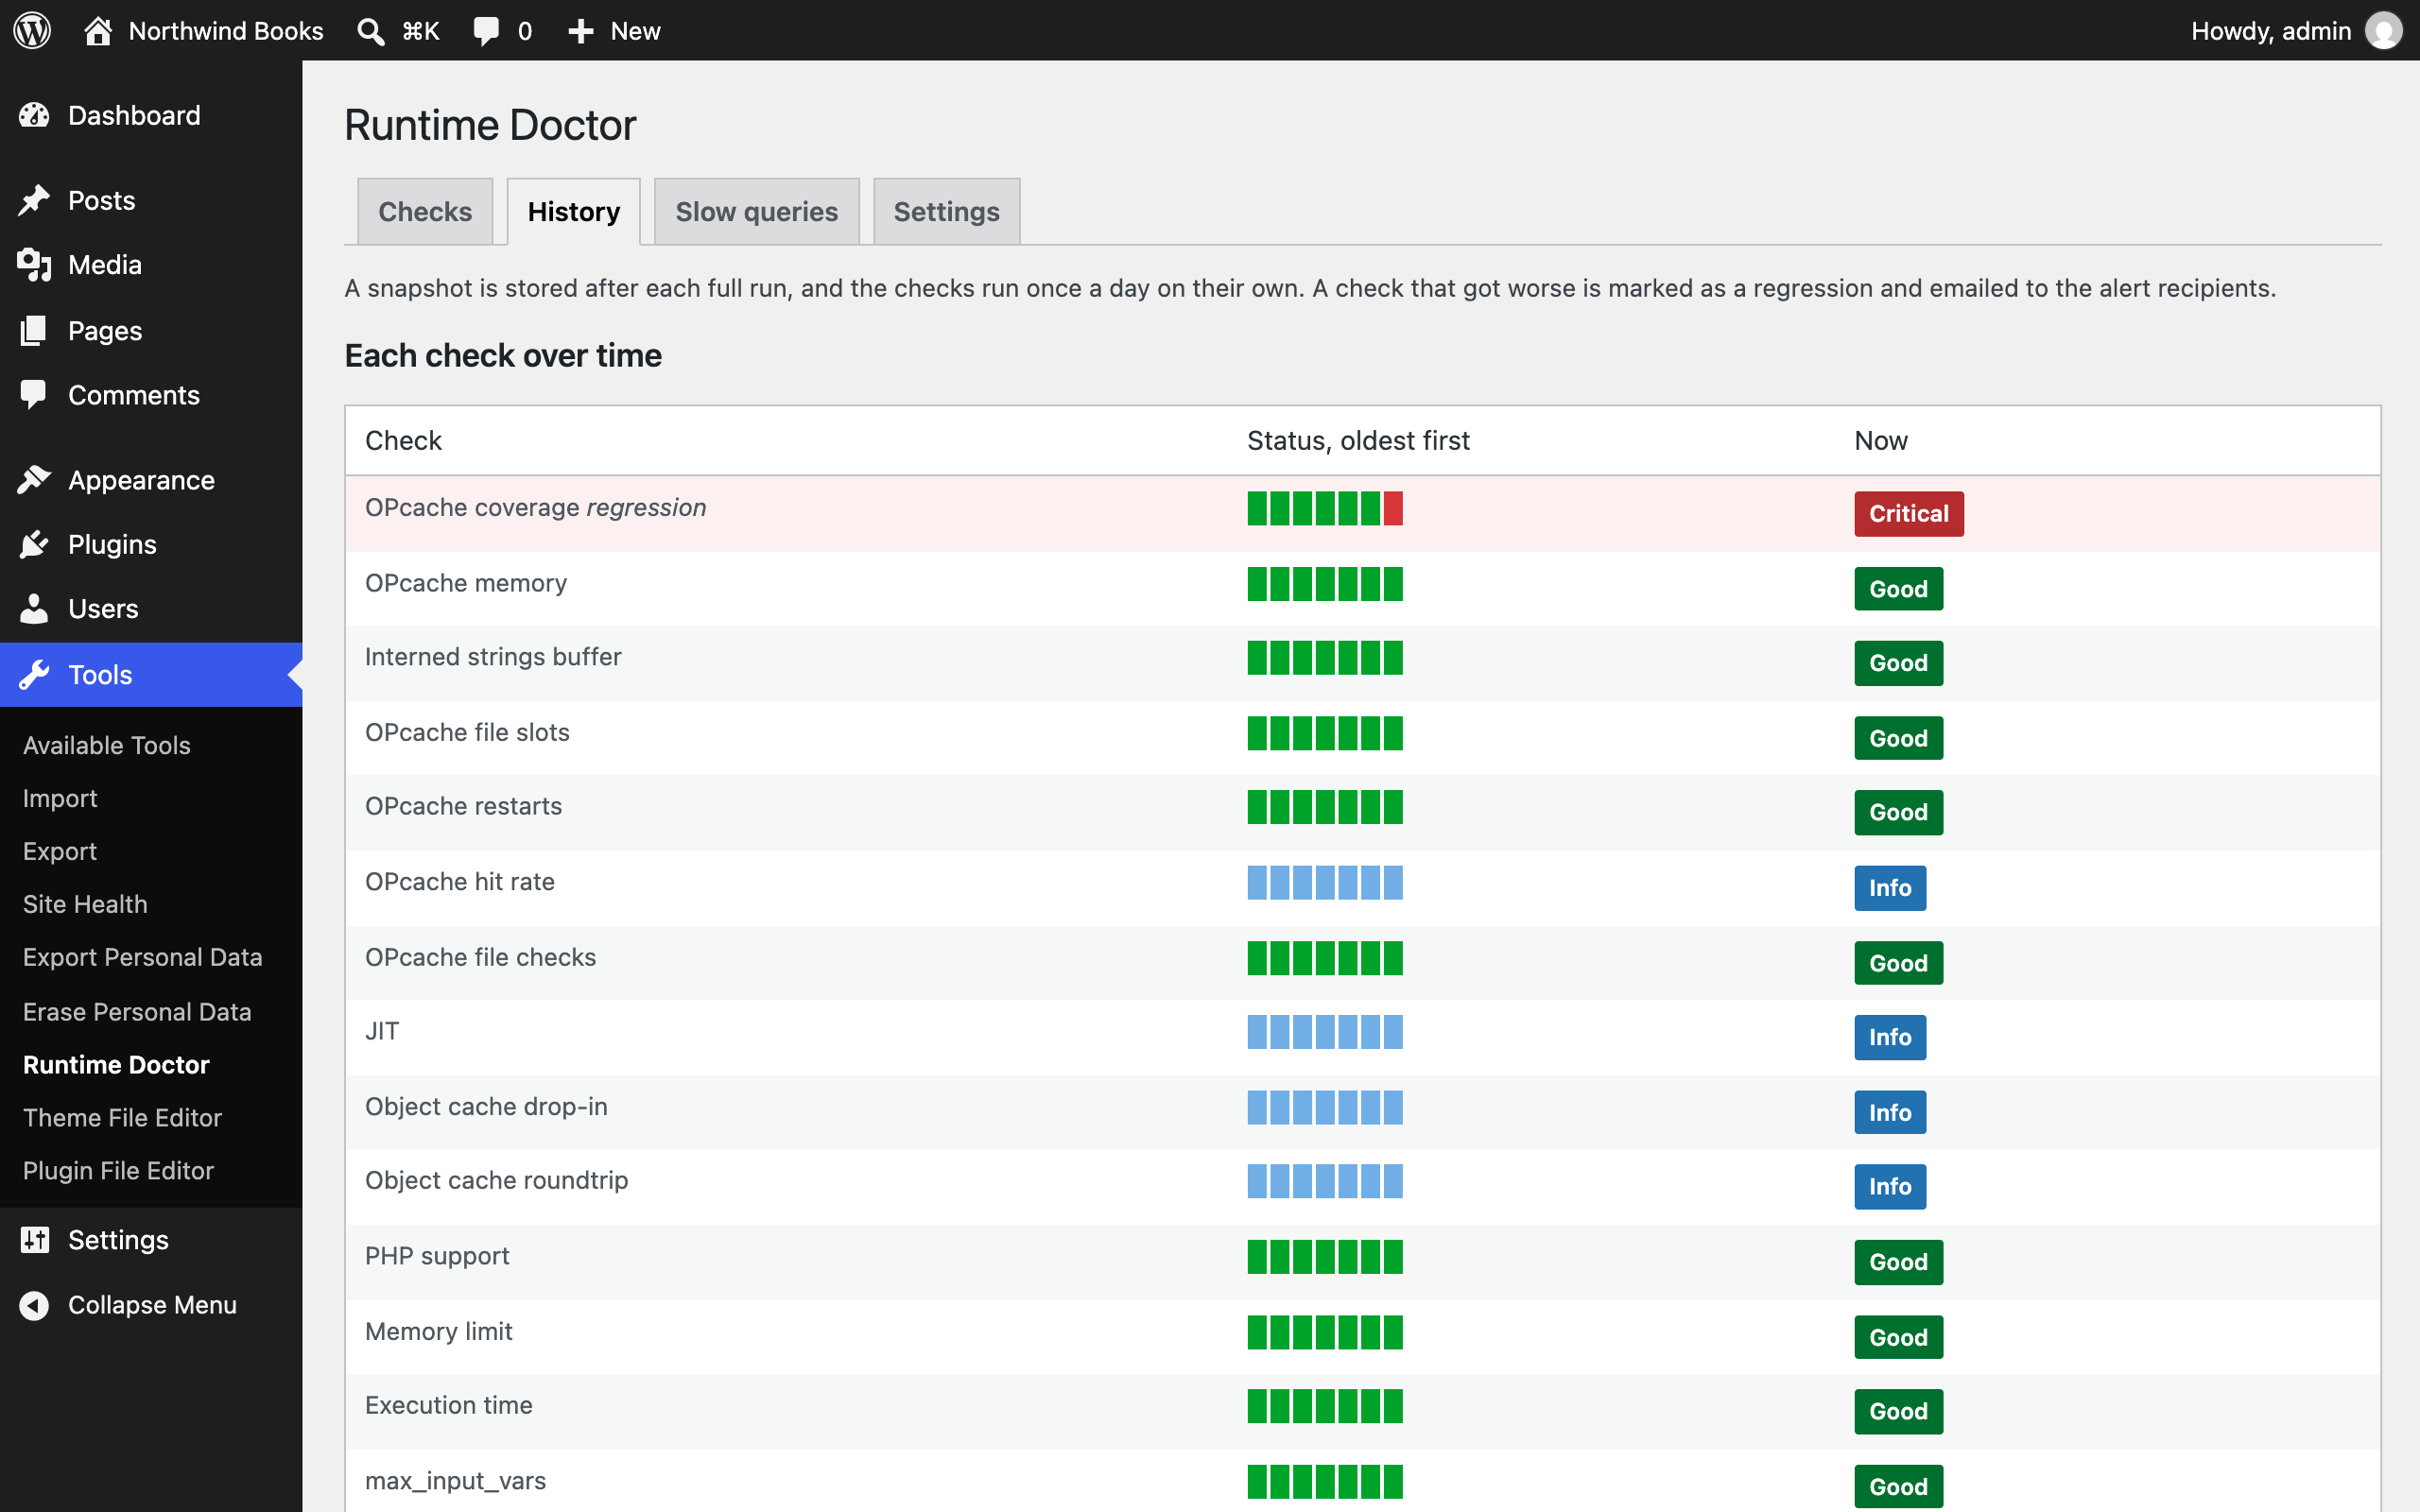The height and width of the screenshot is (1512, 2420).
Task: Open the Posts menu
Action: pos(151,200)
